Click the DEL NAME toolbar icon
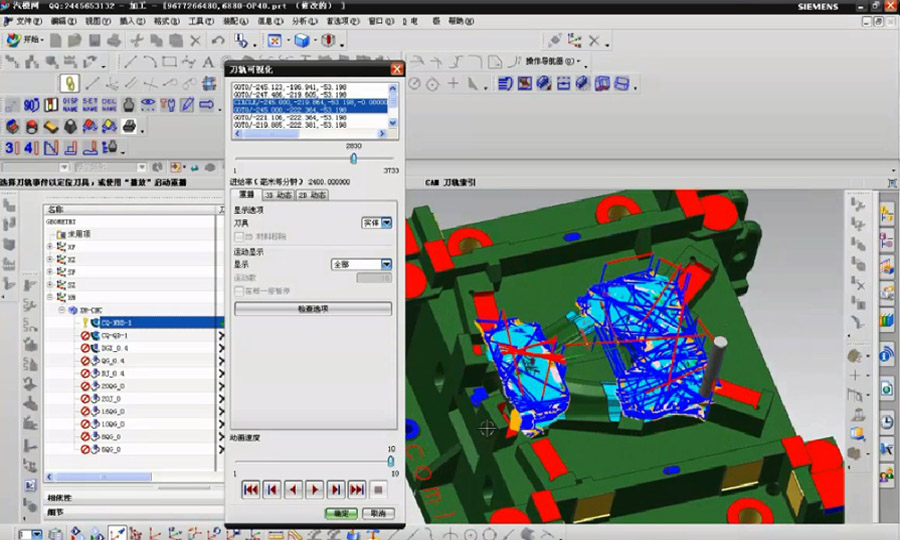 point(109,105)
